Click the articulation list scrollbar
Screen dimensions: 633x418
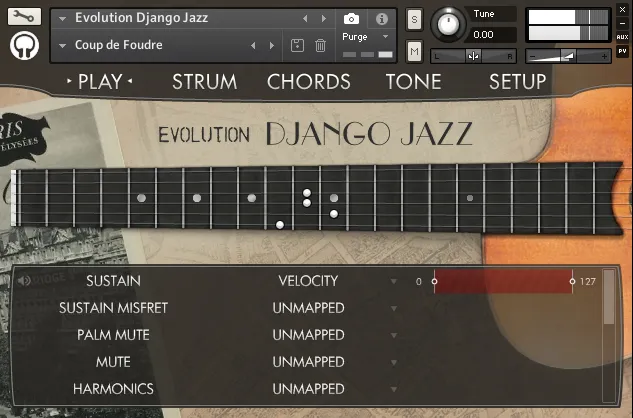click(608, 297)
